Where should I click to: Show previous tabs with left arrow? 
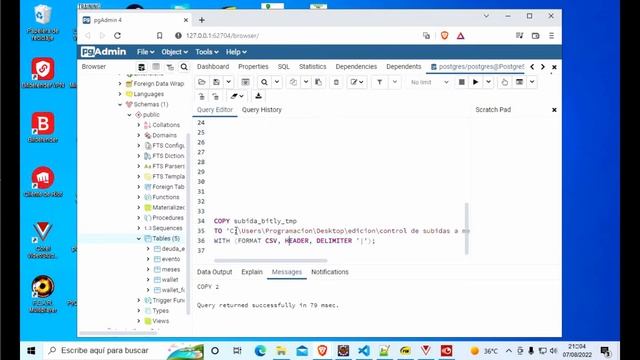[532, 67]
